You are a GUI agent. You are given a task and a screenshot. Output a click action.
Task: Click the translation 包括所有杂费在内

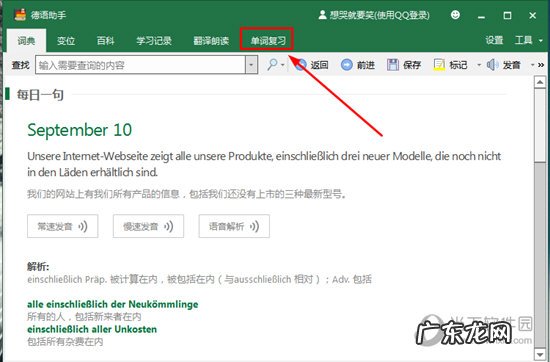coord(65,342)
